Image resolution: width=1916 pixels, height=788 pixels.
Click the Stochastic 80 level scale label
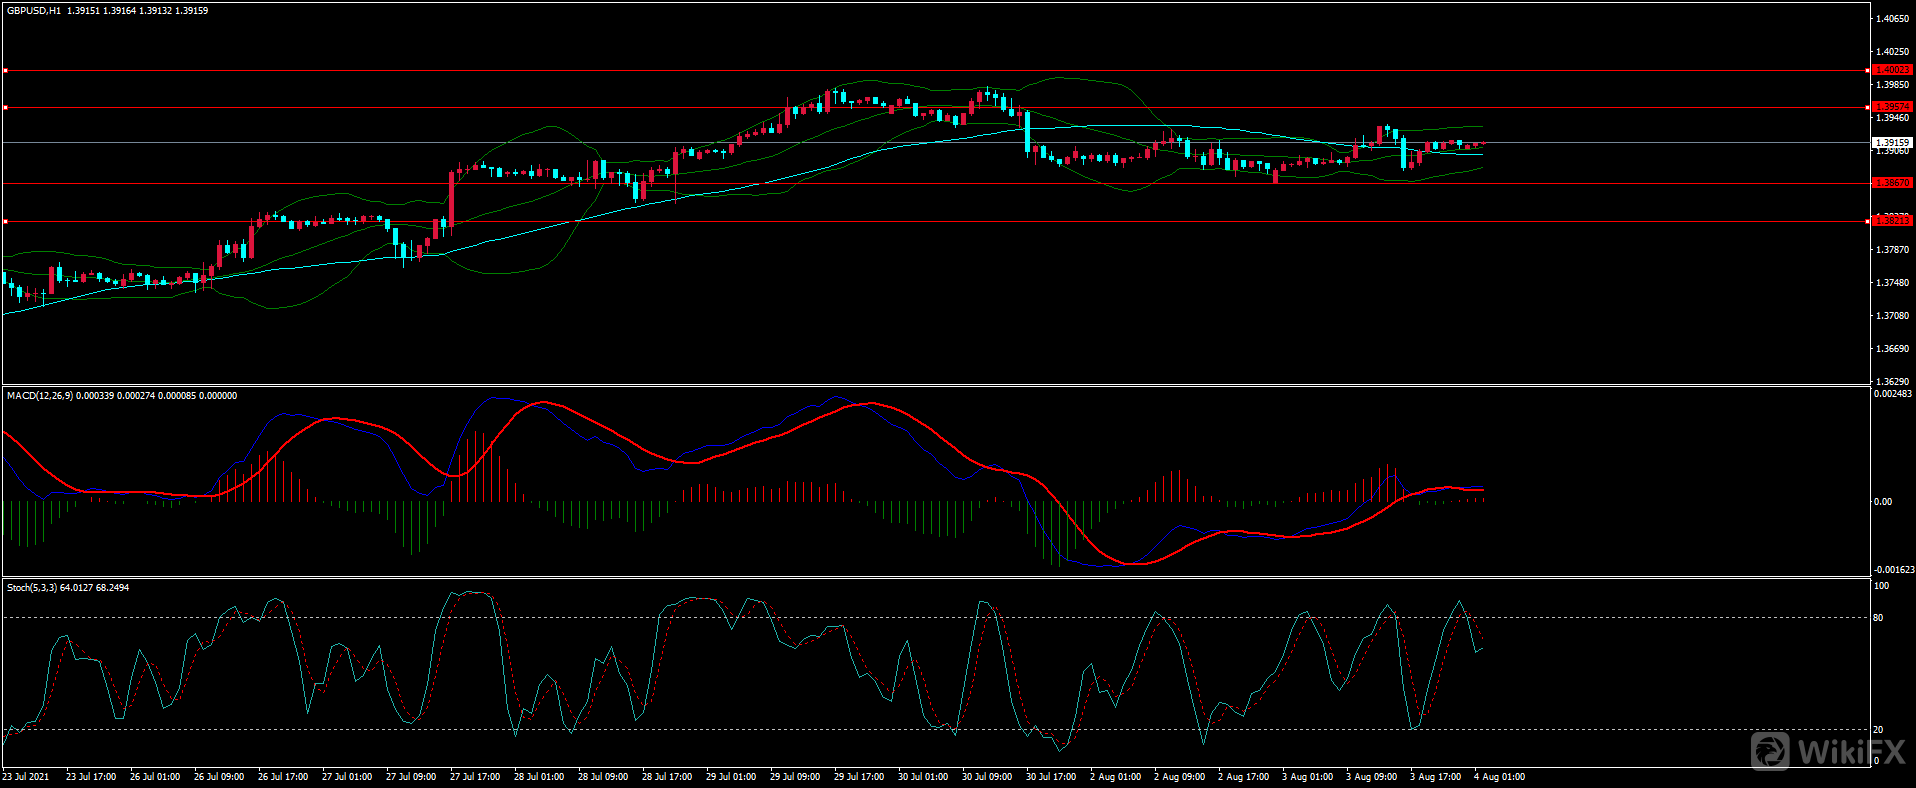[1878, 618]
